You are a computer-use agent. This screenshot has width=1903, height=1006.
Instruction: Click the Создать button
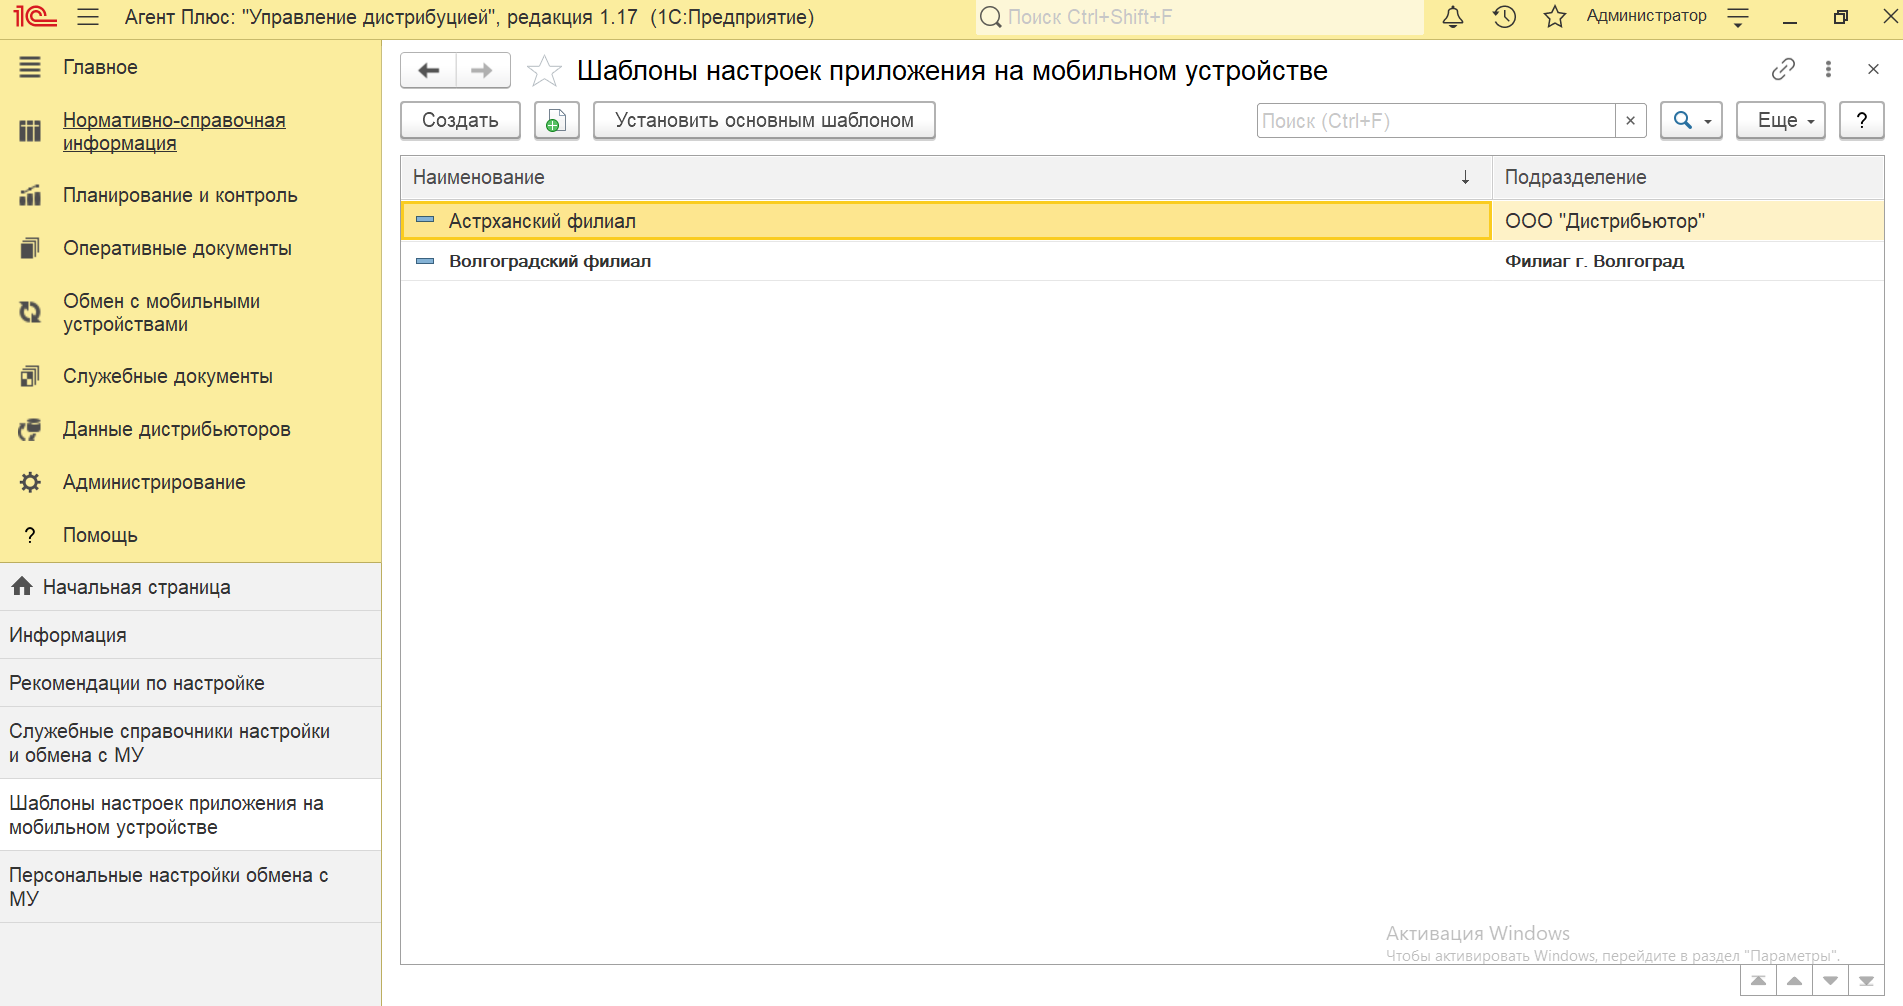[x=460, y=121]
